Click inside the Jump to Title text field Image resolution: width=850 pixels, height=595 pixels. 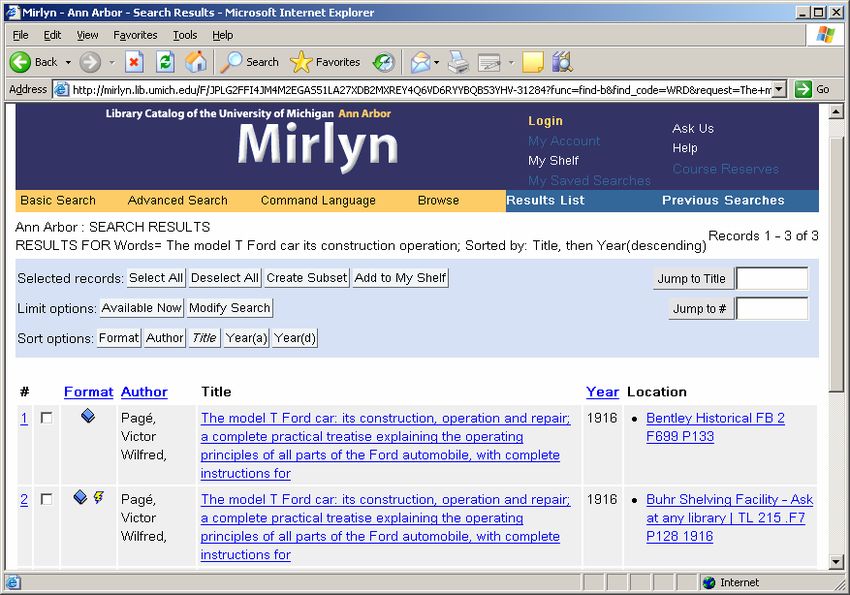click(772, 279)
